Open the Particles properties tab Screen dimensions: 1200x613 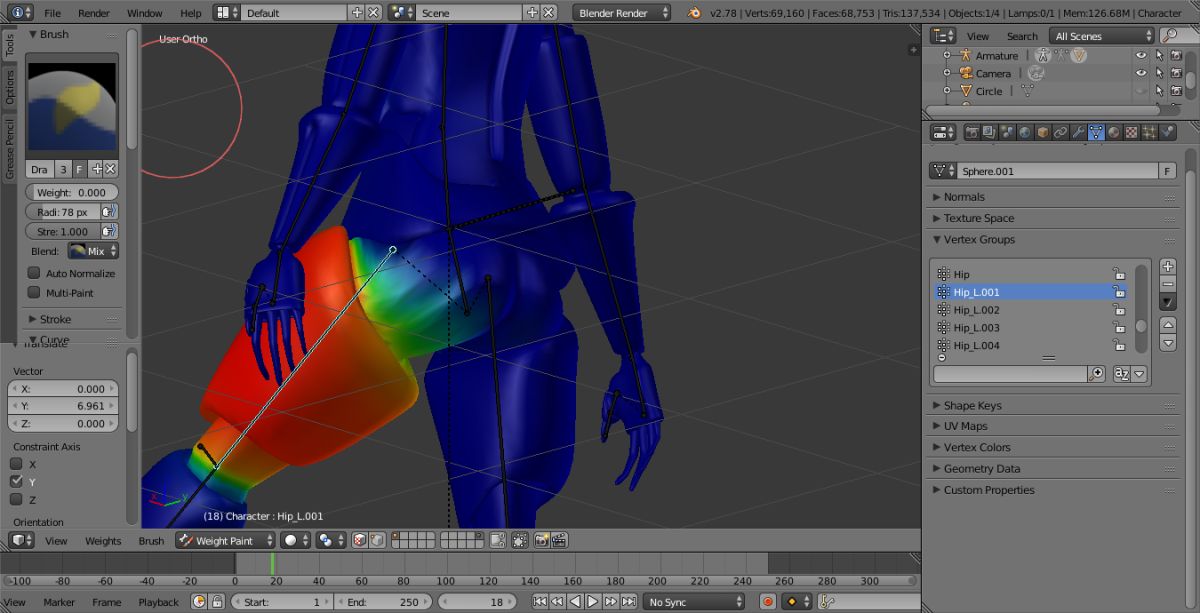[x=1149, y=132]
